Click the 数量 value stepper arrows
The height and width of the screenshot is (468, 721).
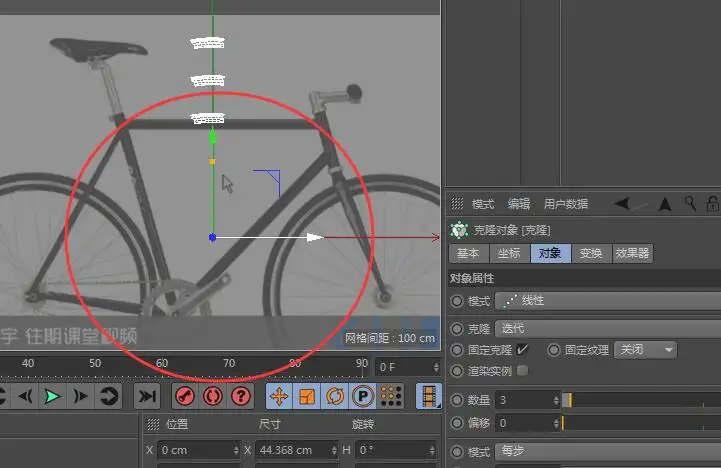tap(556, 400)
